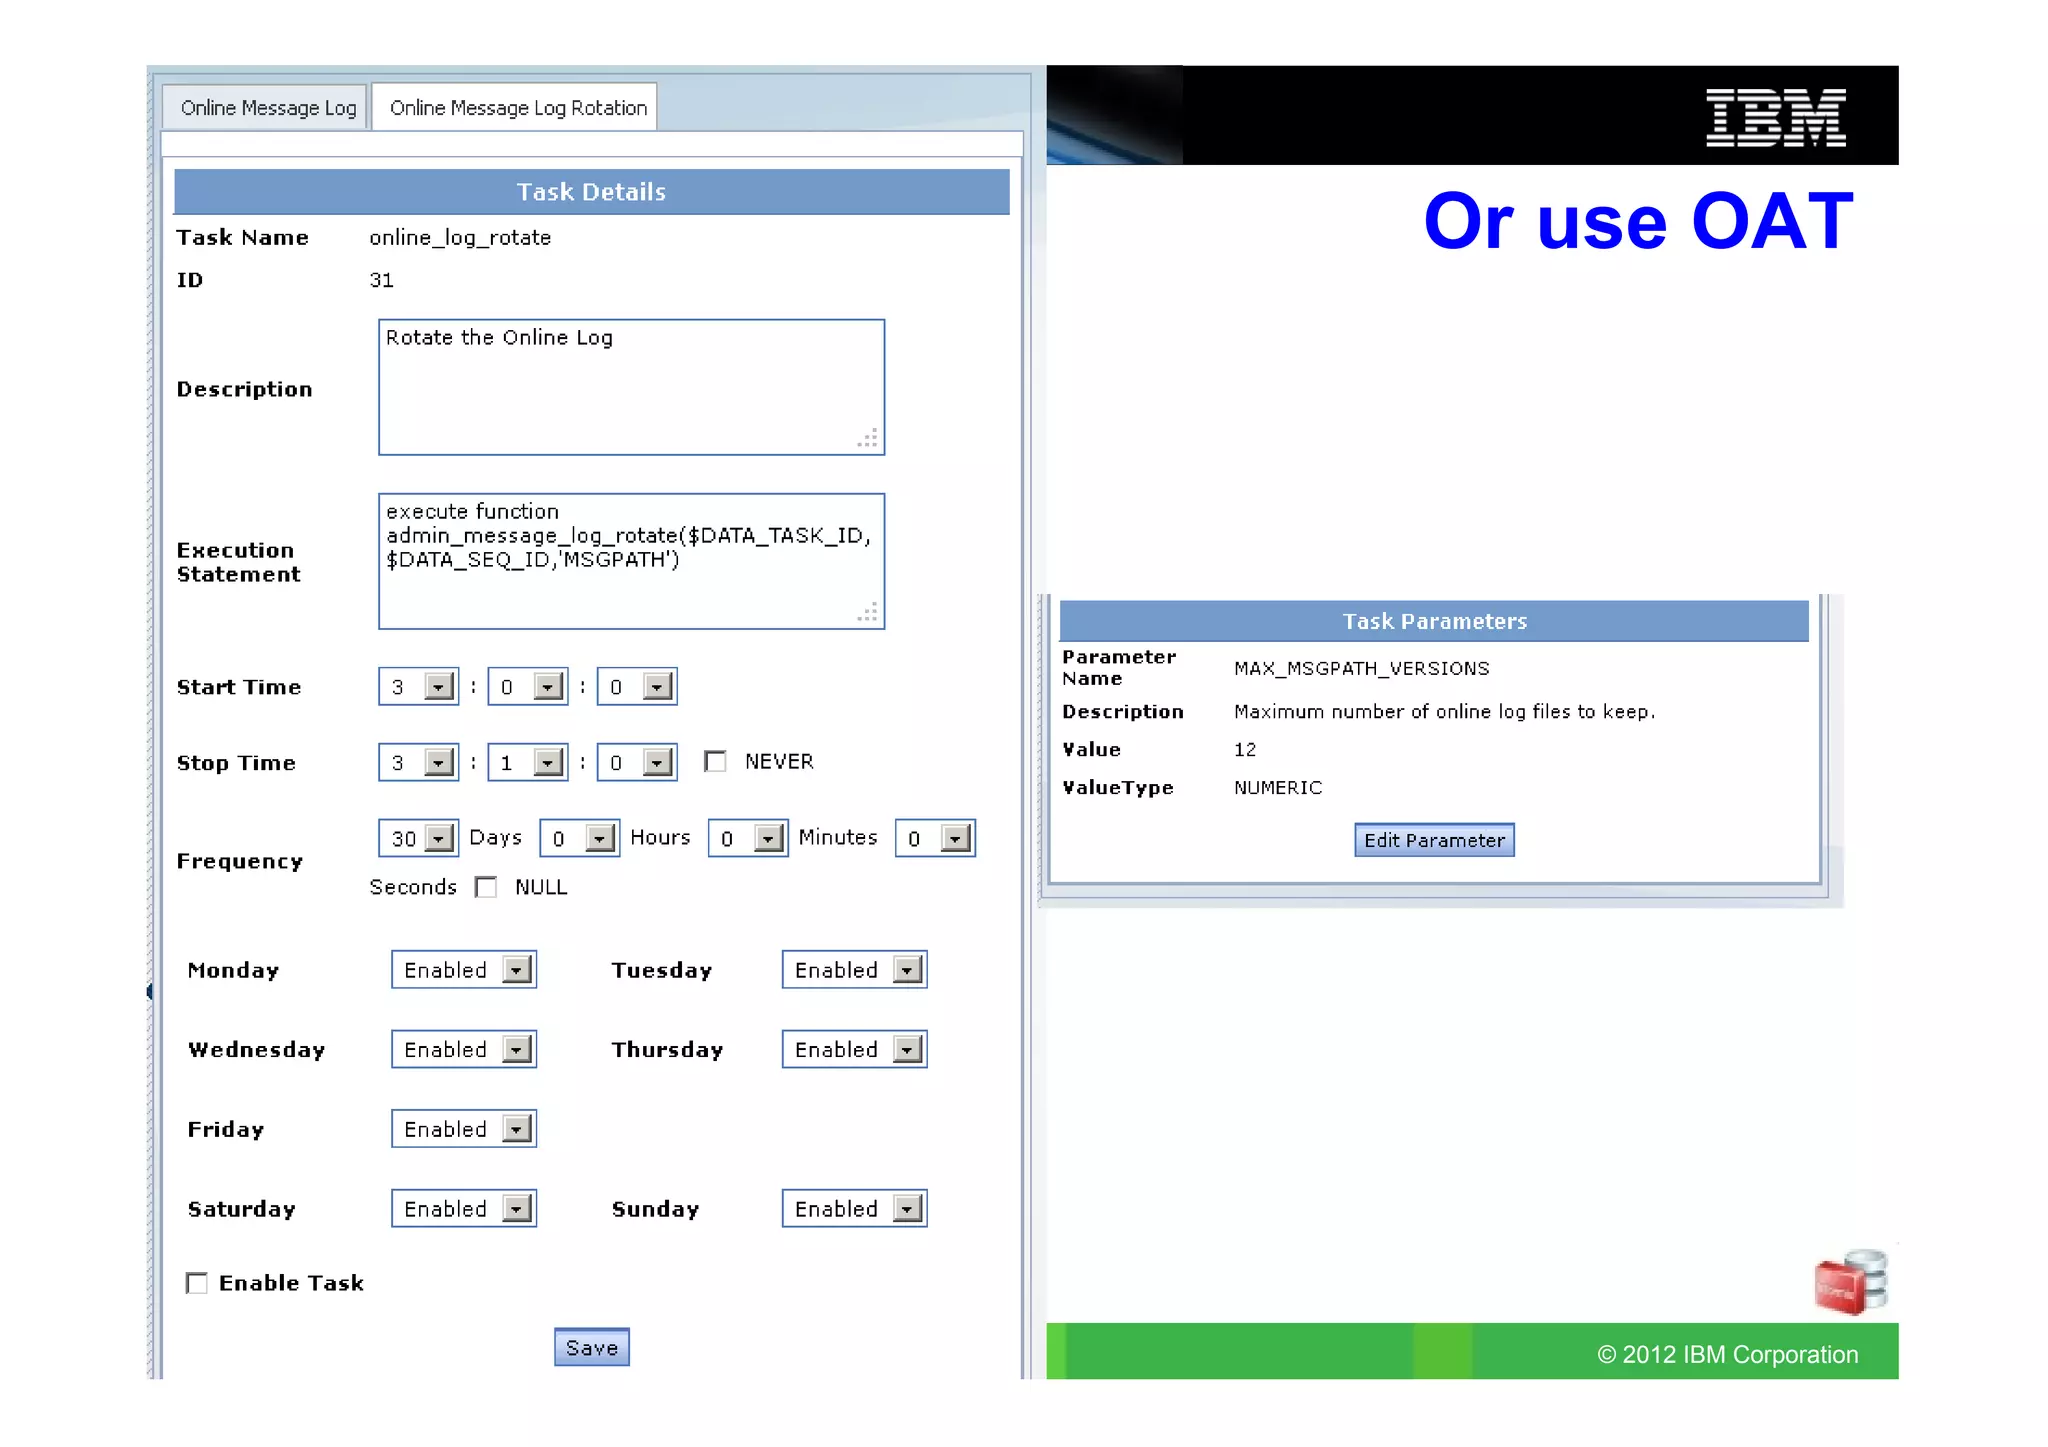
Task: Click the online_log_rotate task name text
Action: click(460, 238)
